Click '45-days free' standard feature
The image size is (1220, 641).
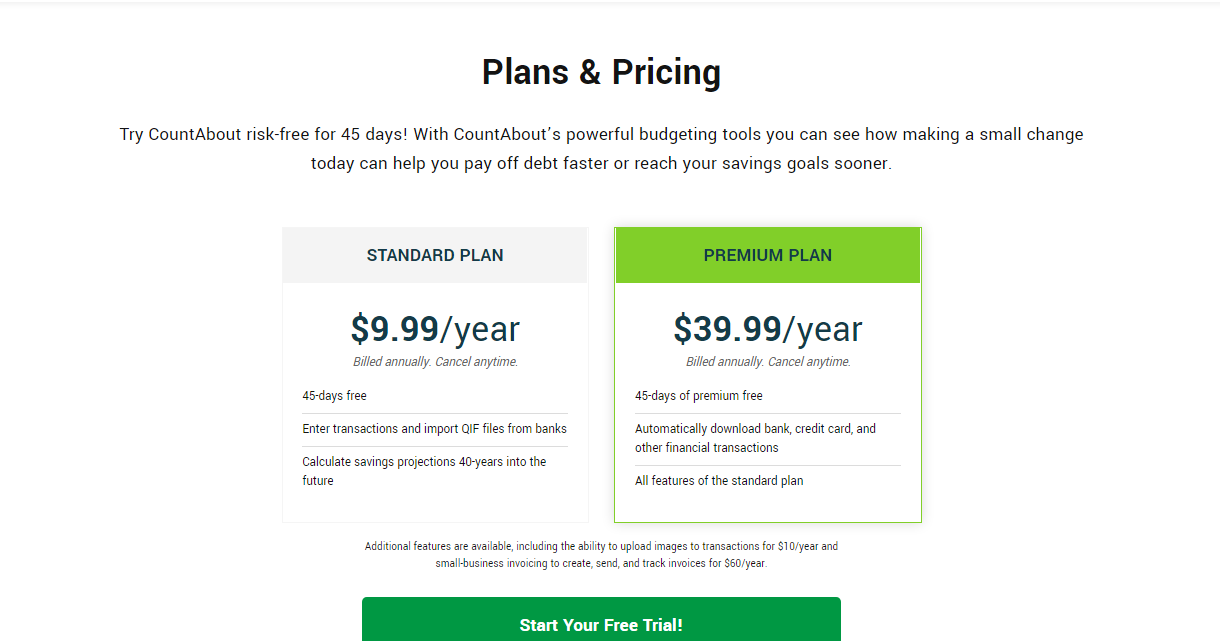point(334,396)
